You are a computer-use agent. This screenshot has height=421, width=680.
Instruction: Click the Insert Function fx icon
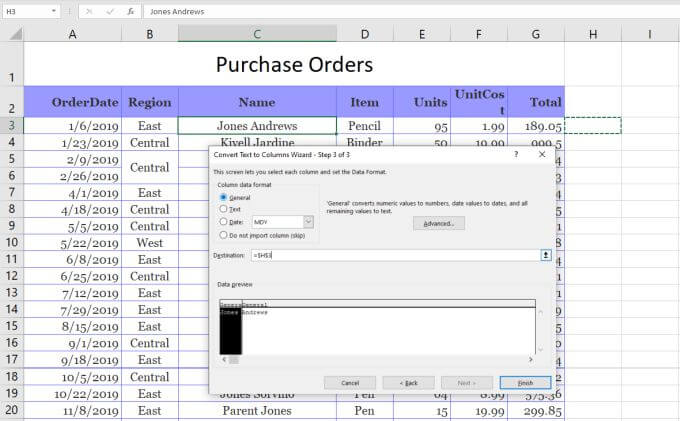pos(130,11)
